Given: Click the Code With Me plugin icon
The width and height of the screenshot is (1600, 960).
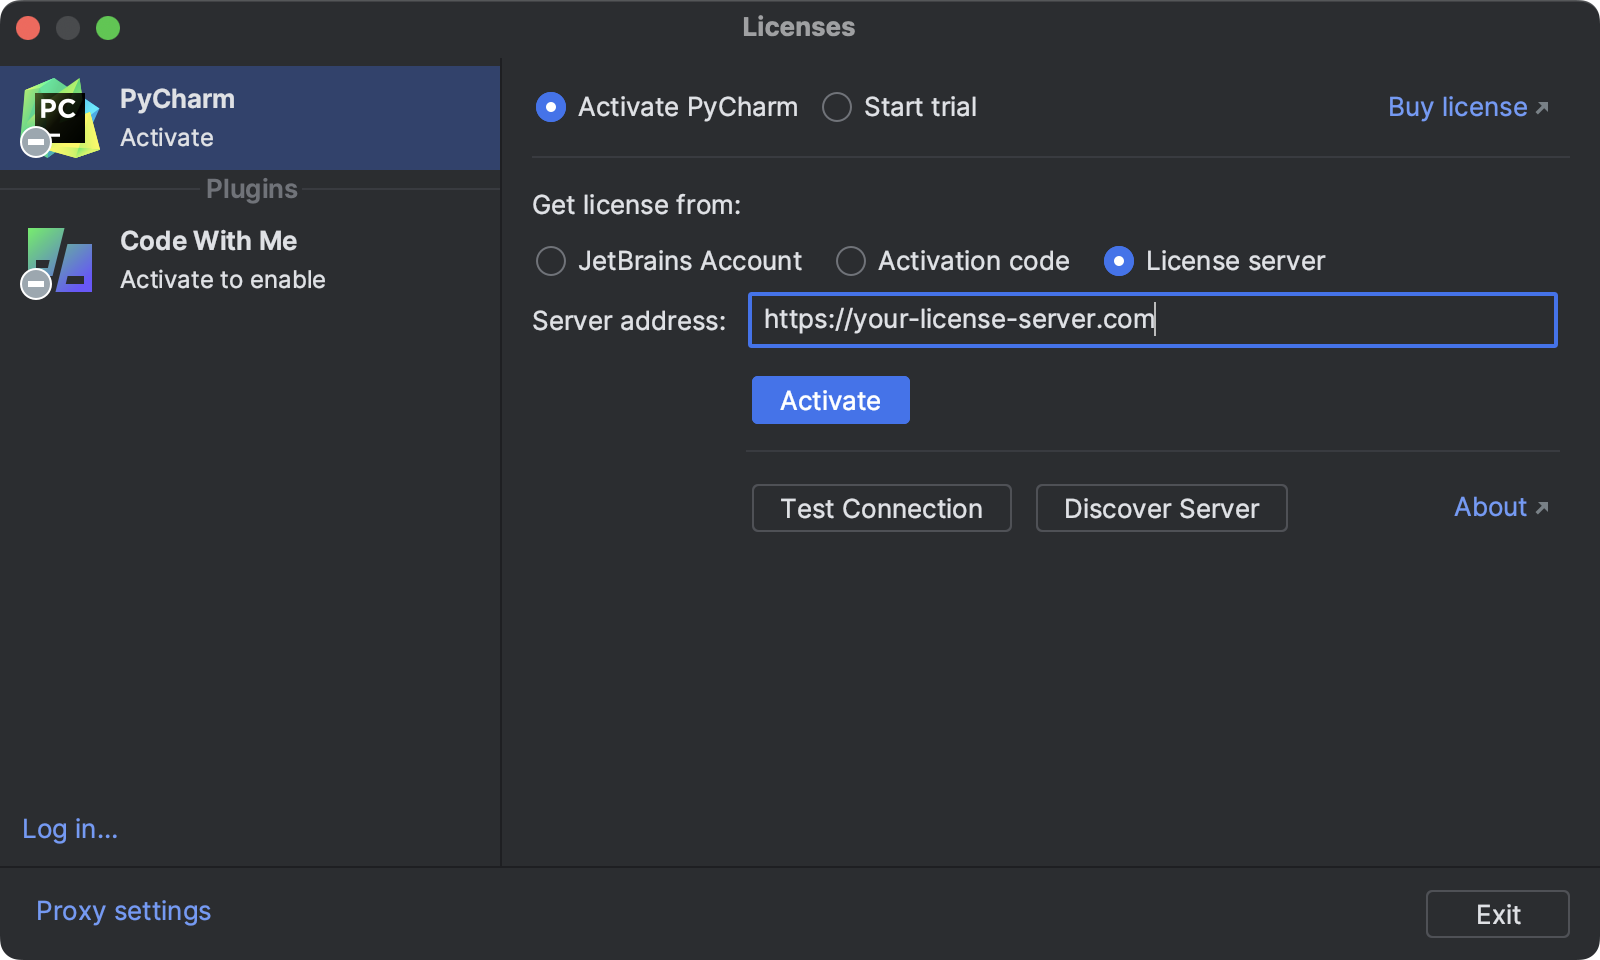Looking at the screenshot, I should click(58, 260).
